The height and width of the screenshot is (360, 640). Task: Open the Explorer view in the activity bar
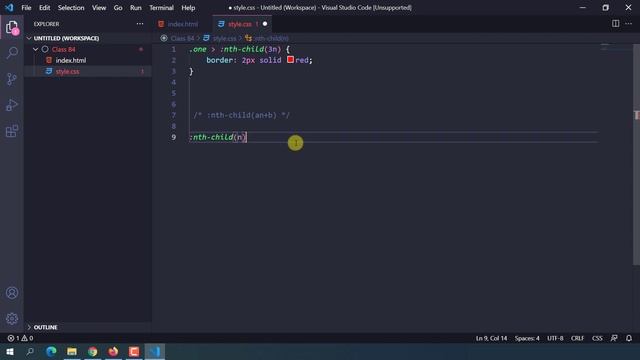12,27
